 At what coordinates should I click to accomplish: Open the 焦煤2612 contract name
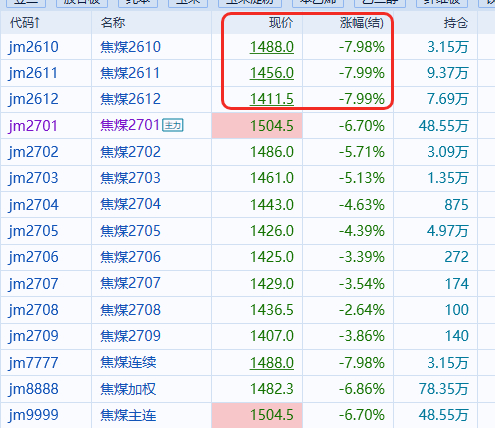pyautogui.click(x=130, y=99)
